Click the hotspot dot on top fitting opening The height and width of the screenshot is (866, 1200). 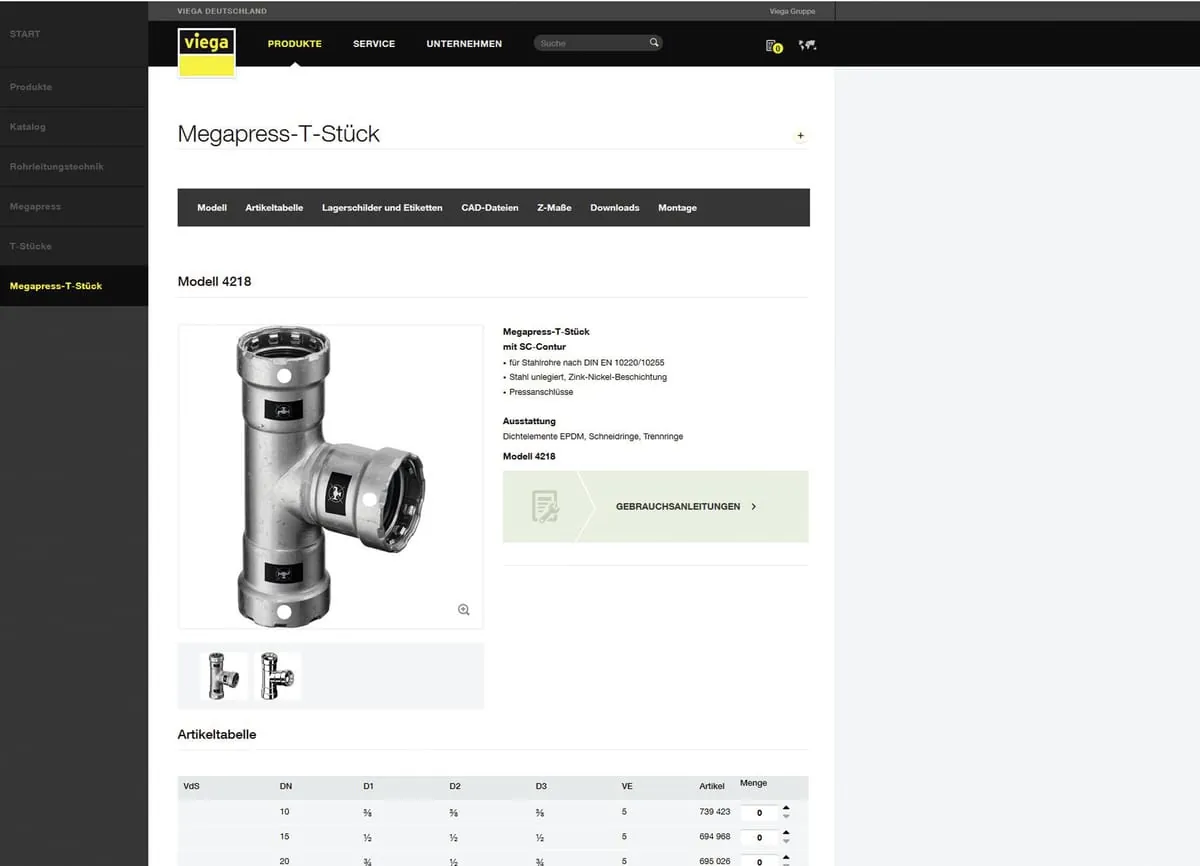pos(284,376)
